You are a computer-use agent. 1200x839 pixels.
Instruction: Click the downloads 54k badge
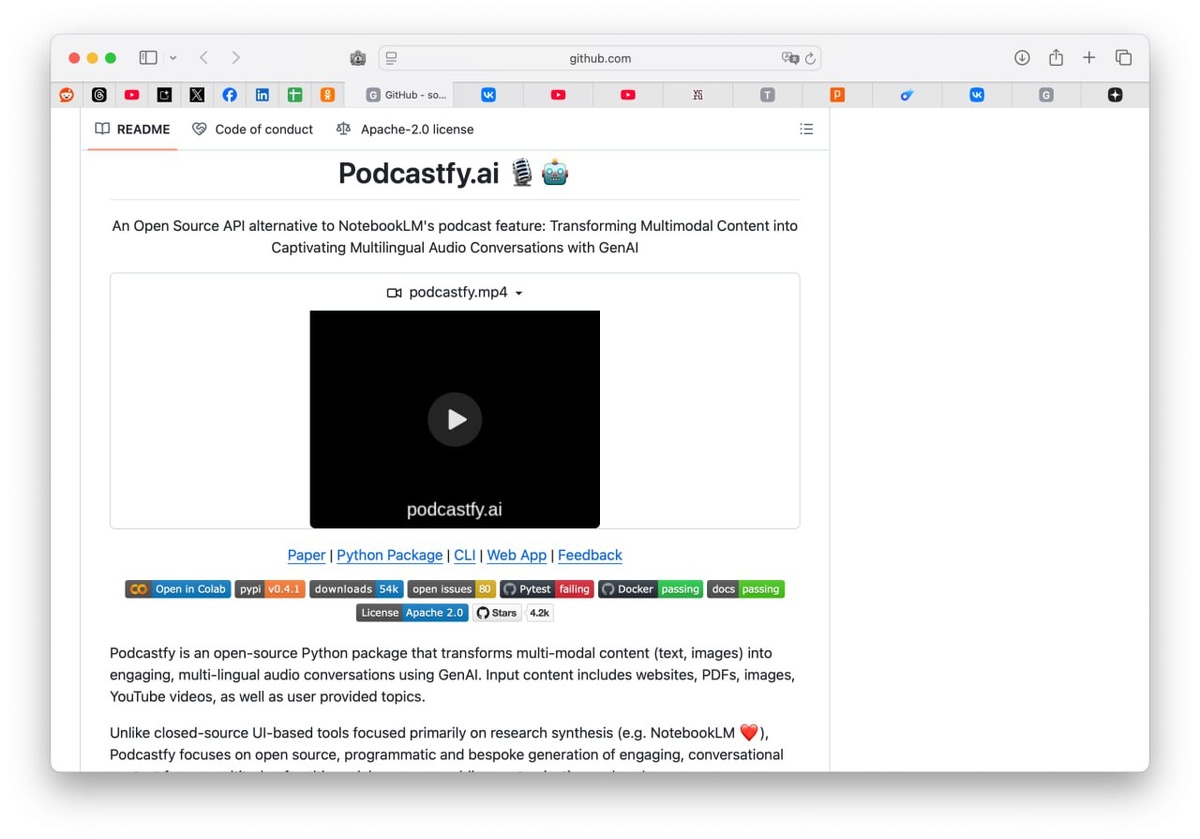click(356, 589)
